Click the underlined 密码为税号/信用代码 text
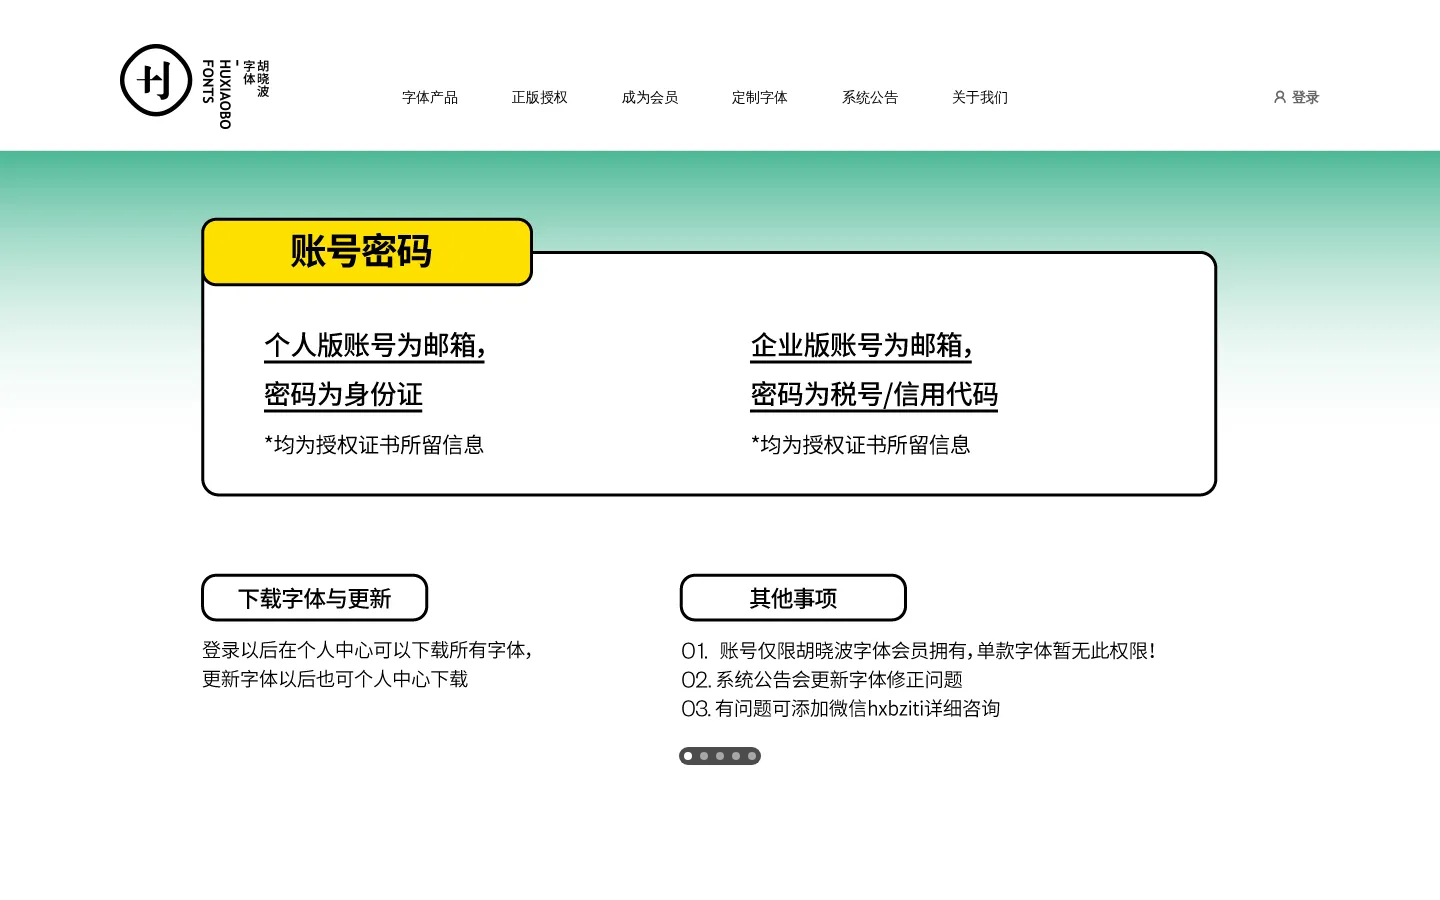This screenshot has height=900, width=1440. [875, 395]
